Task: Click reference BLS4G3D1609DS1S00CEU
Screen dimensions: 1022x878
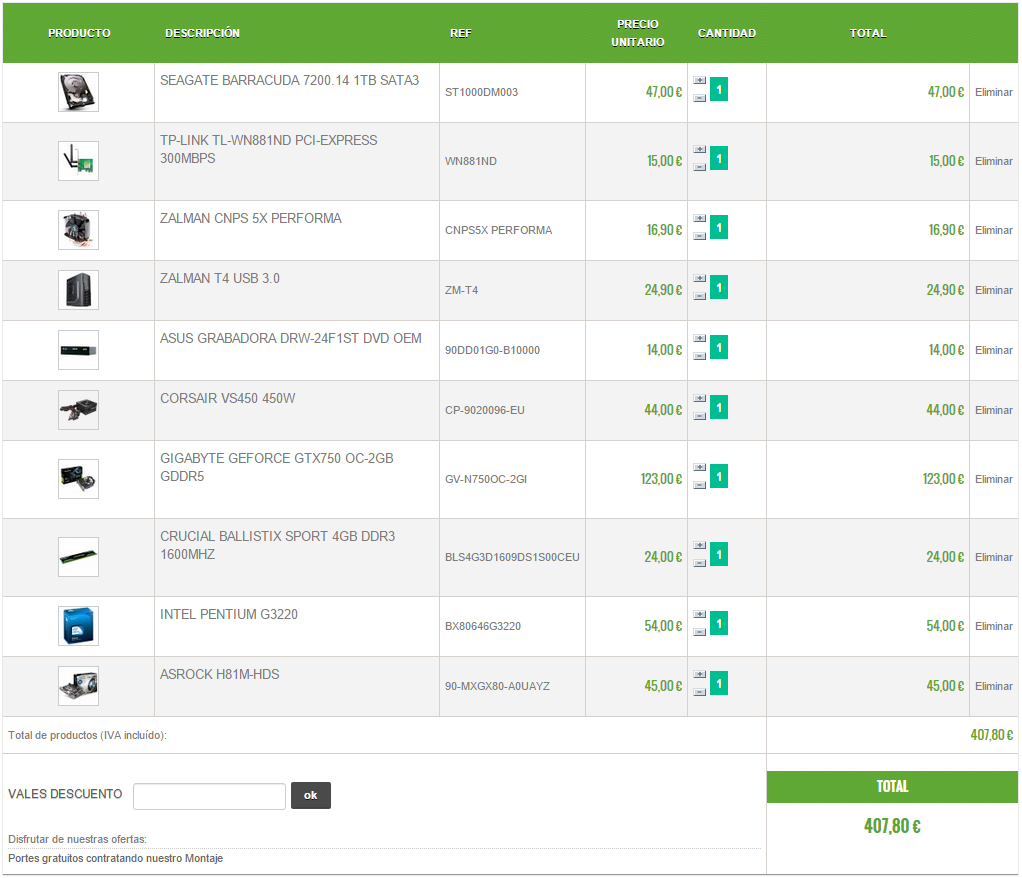Action: (x=512, y=558)
